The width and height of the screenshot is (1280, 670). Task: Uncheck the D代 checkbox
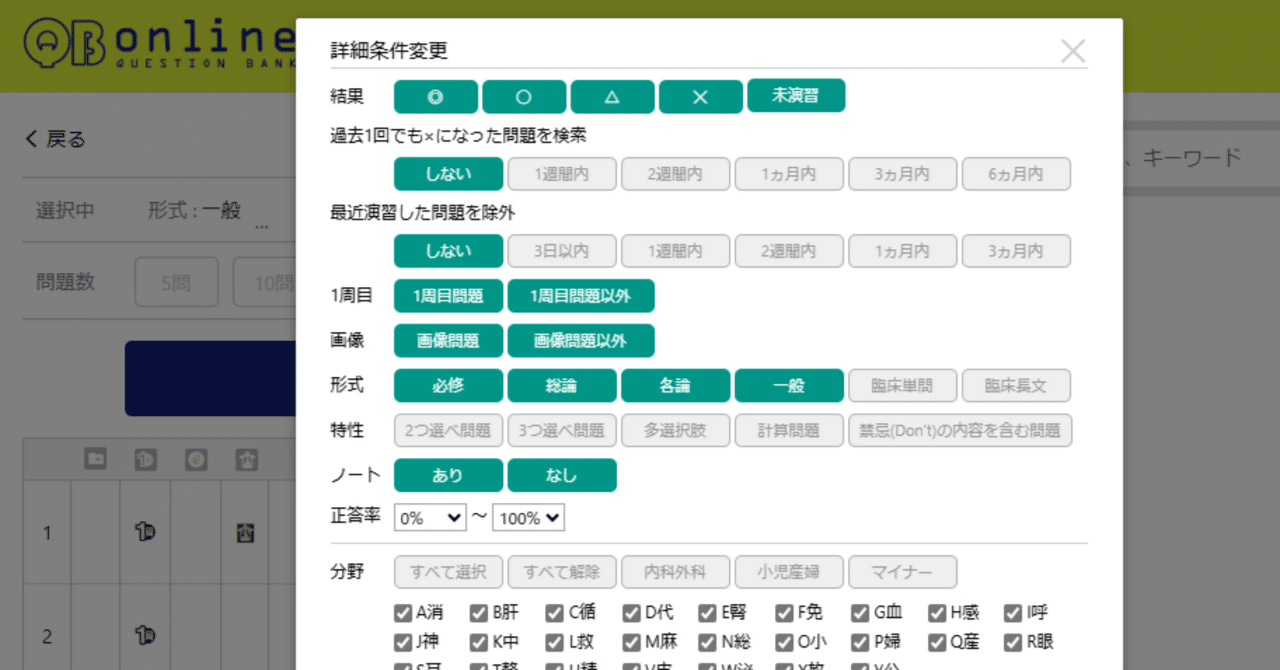coord(632,613)
